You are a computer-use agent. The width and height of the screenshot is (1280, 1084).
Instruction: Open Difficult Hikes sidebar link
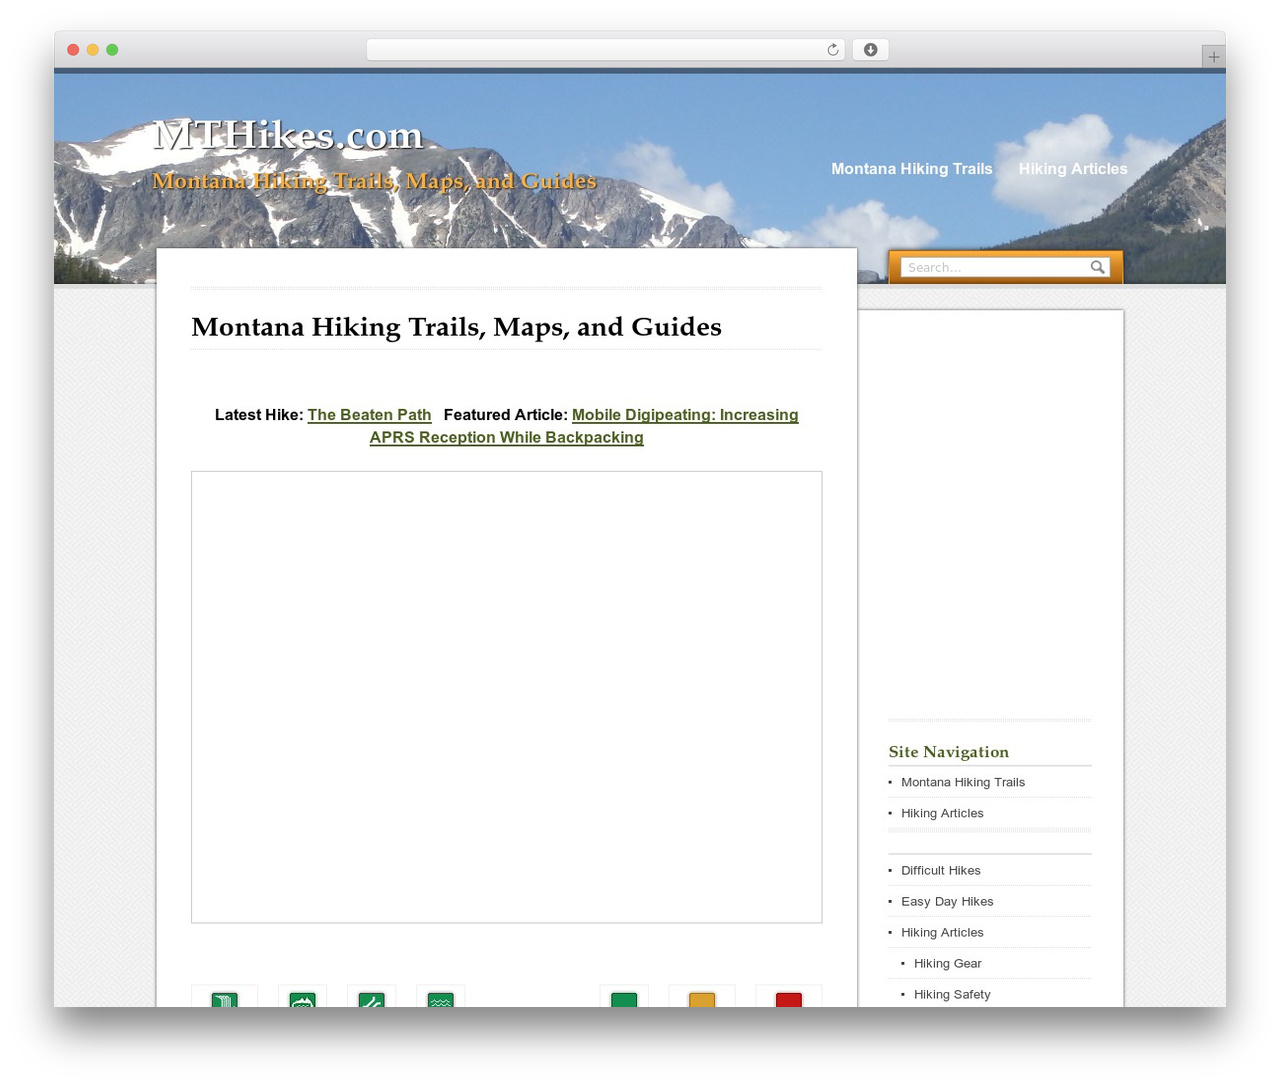941,870
